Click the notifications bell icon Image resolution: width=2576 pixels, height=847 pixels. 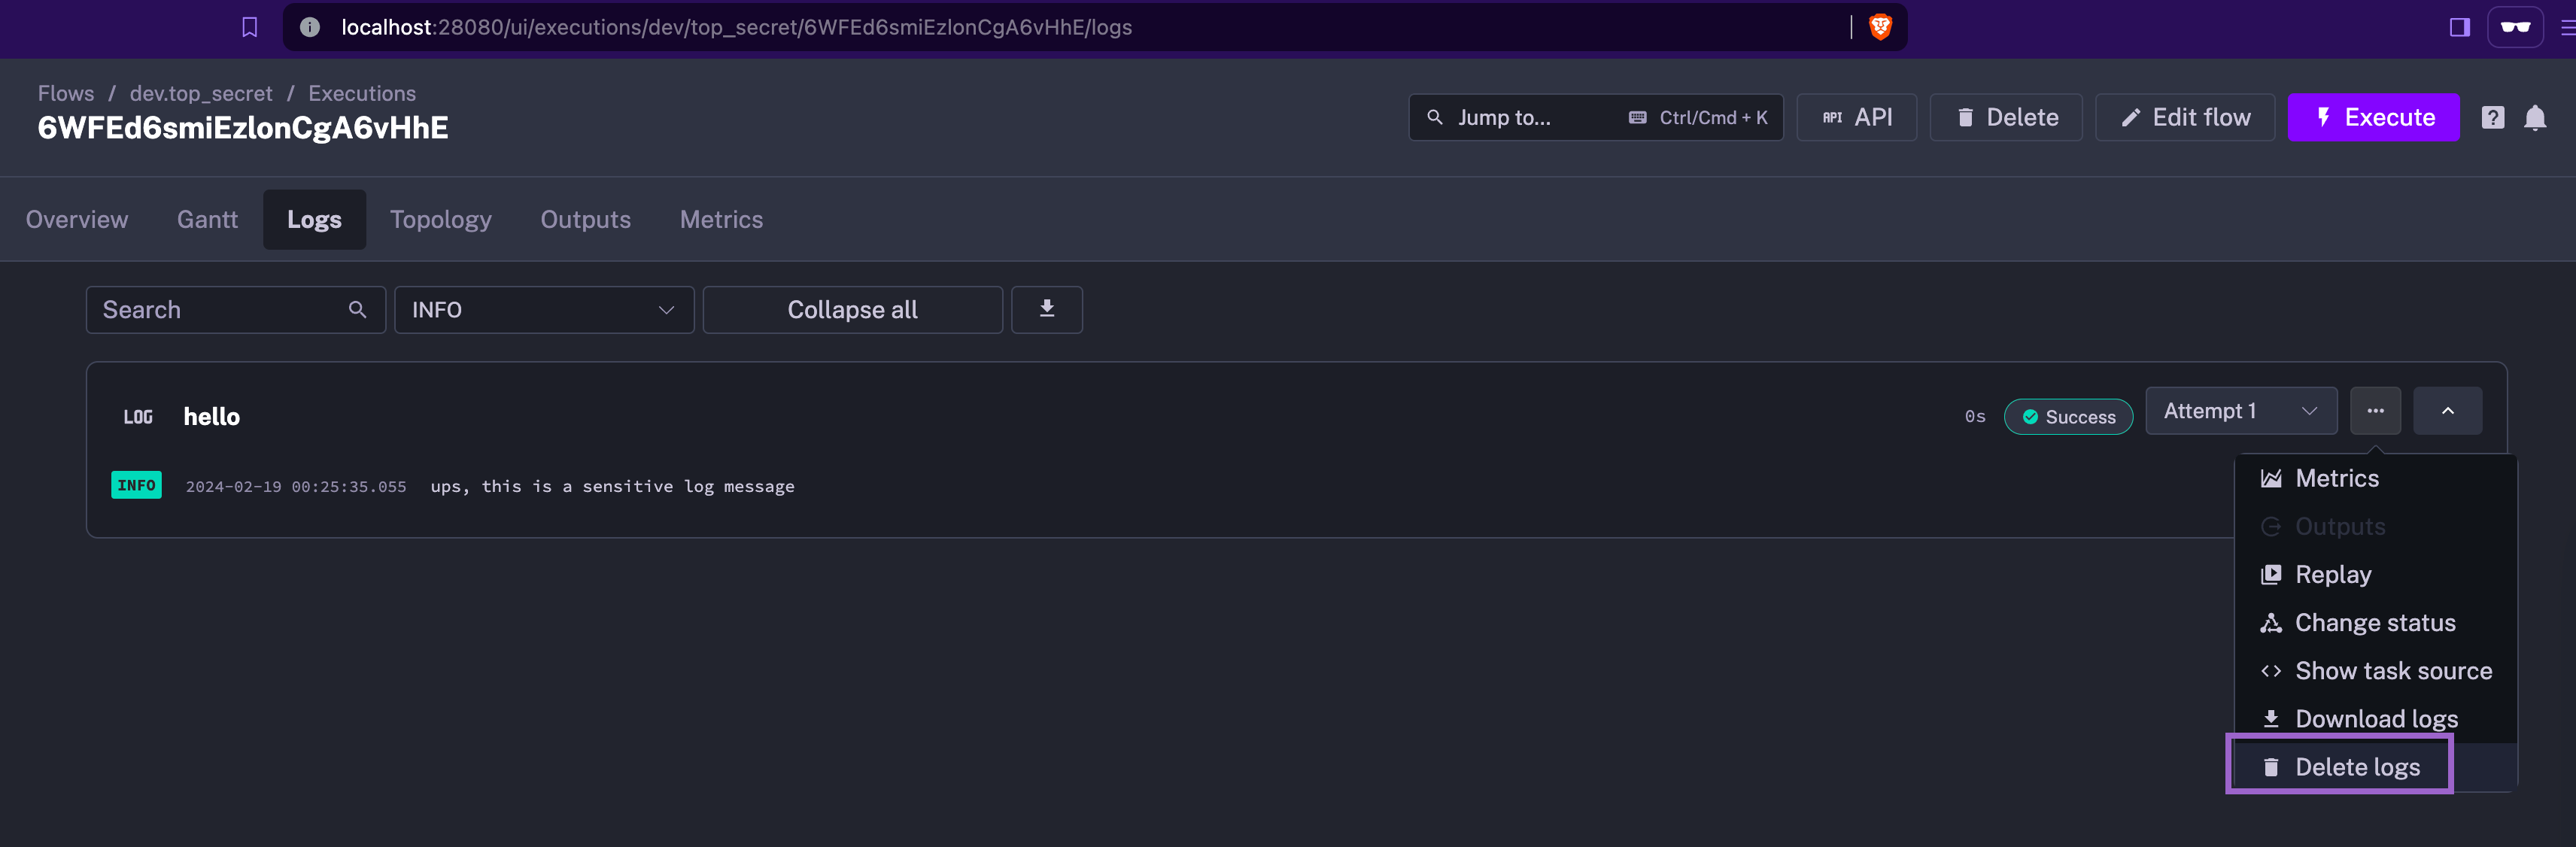pyautogui.click(x=2535, y=117)
